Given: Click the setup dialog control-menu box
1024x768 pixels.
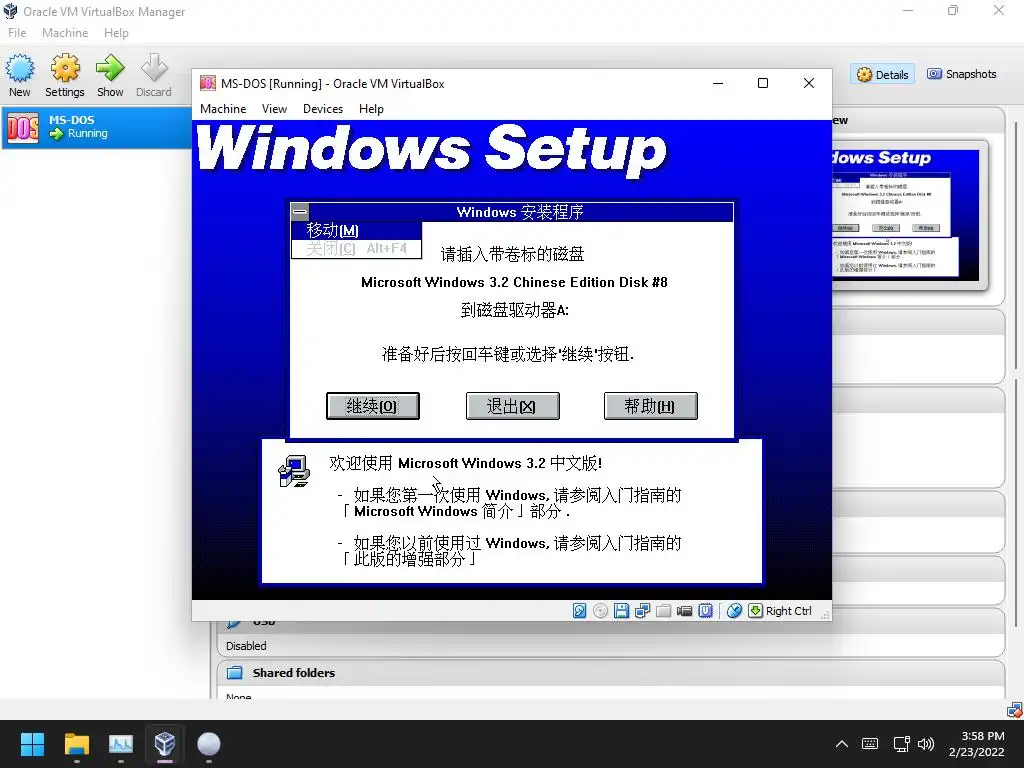Looking at the screenshot, I should click(300, 212).
